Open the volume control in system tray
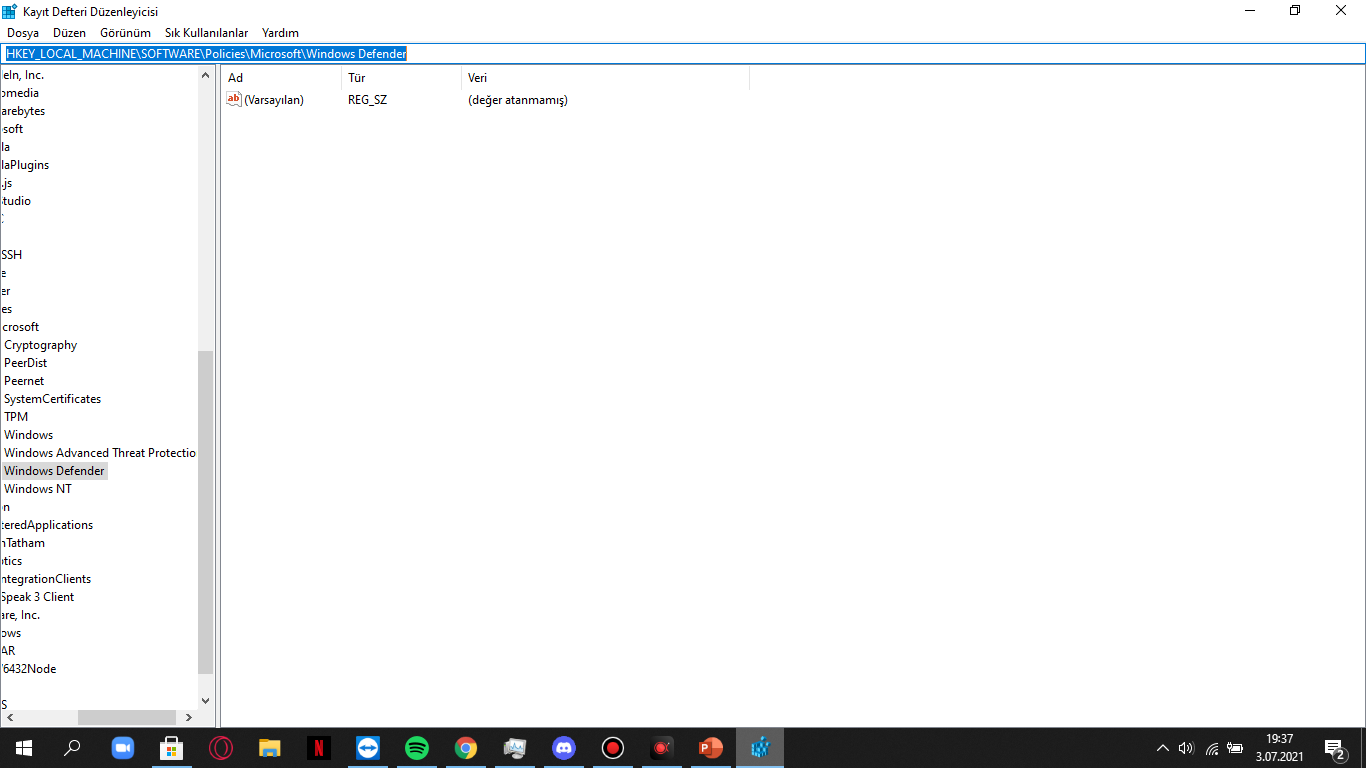The height and width of the screenshot is (768, 1366). (x=1187, y=748)
